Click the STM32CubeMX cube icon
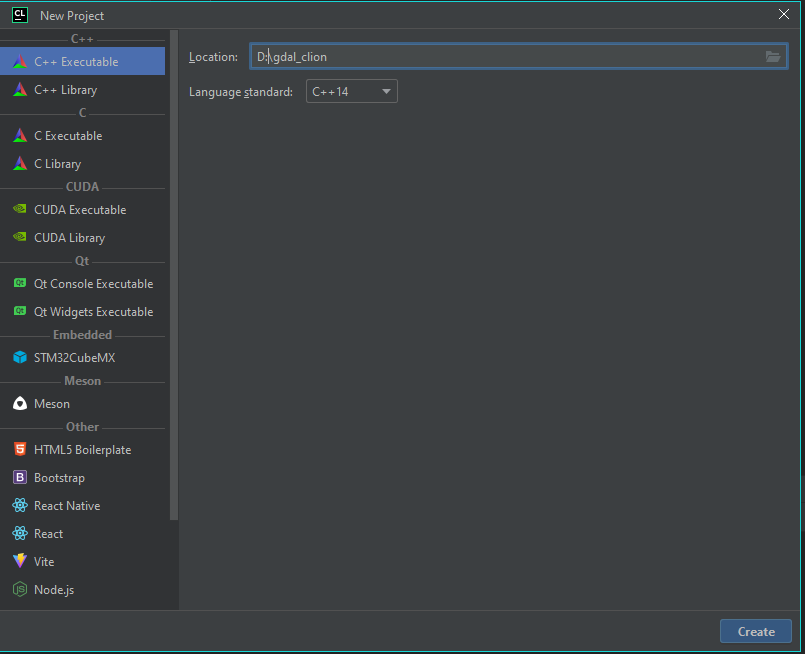The width and height of the screenshot is (805, 654). (x=20, y=357)
